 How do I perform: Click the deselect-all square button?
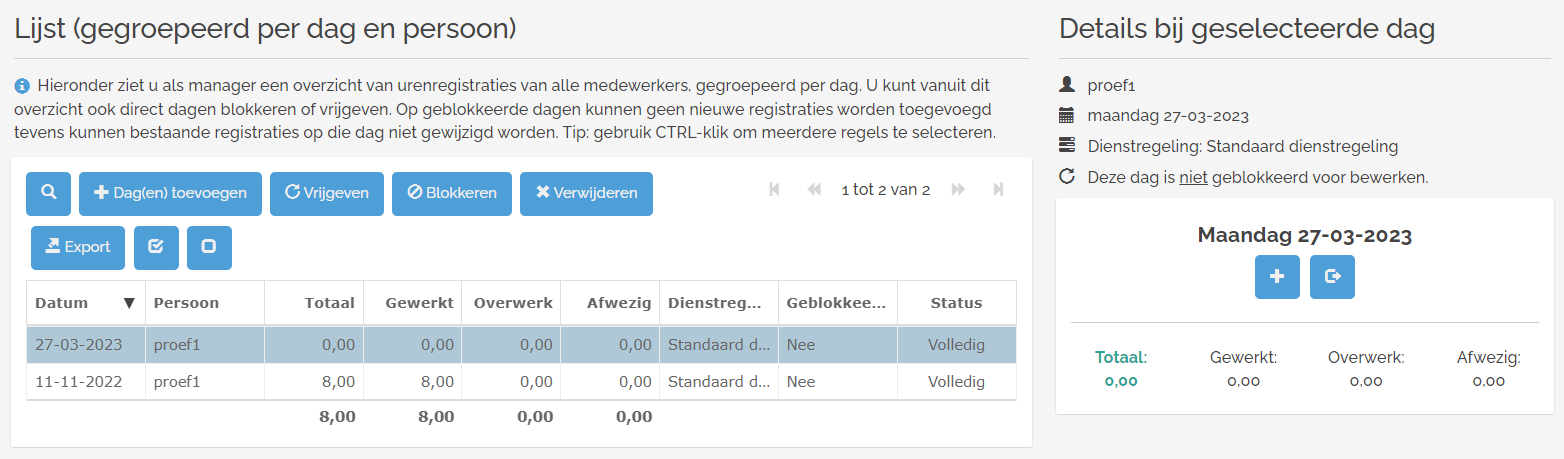[x=209, y=248]
